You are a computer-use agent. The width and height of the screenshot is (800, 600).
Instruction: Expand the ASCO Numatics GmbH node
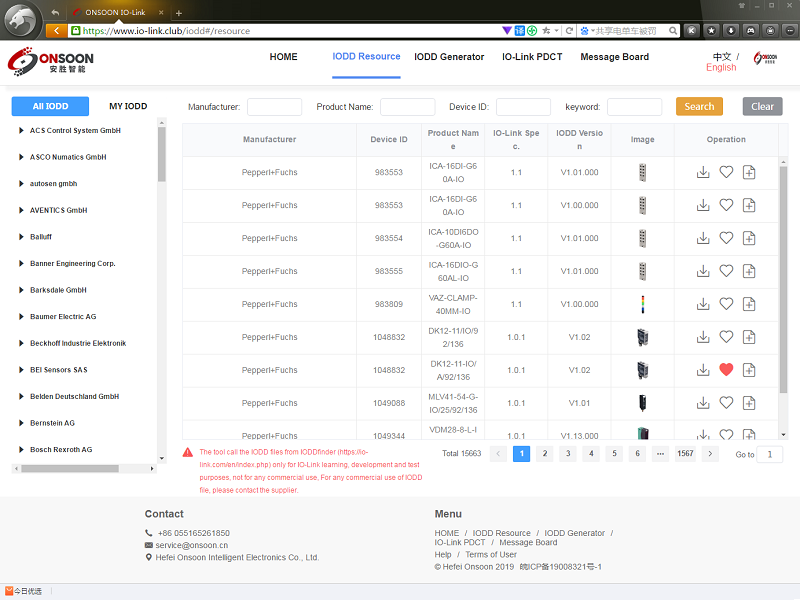(21, 157)
